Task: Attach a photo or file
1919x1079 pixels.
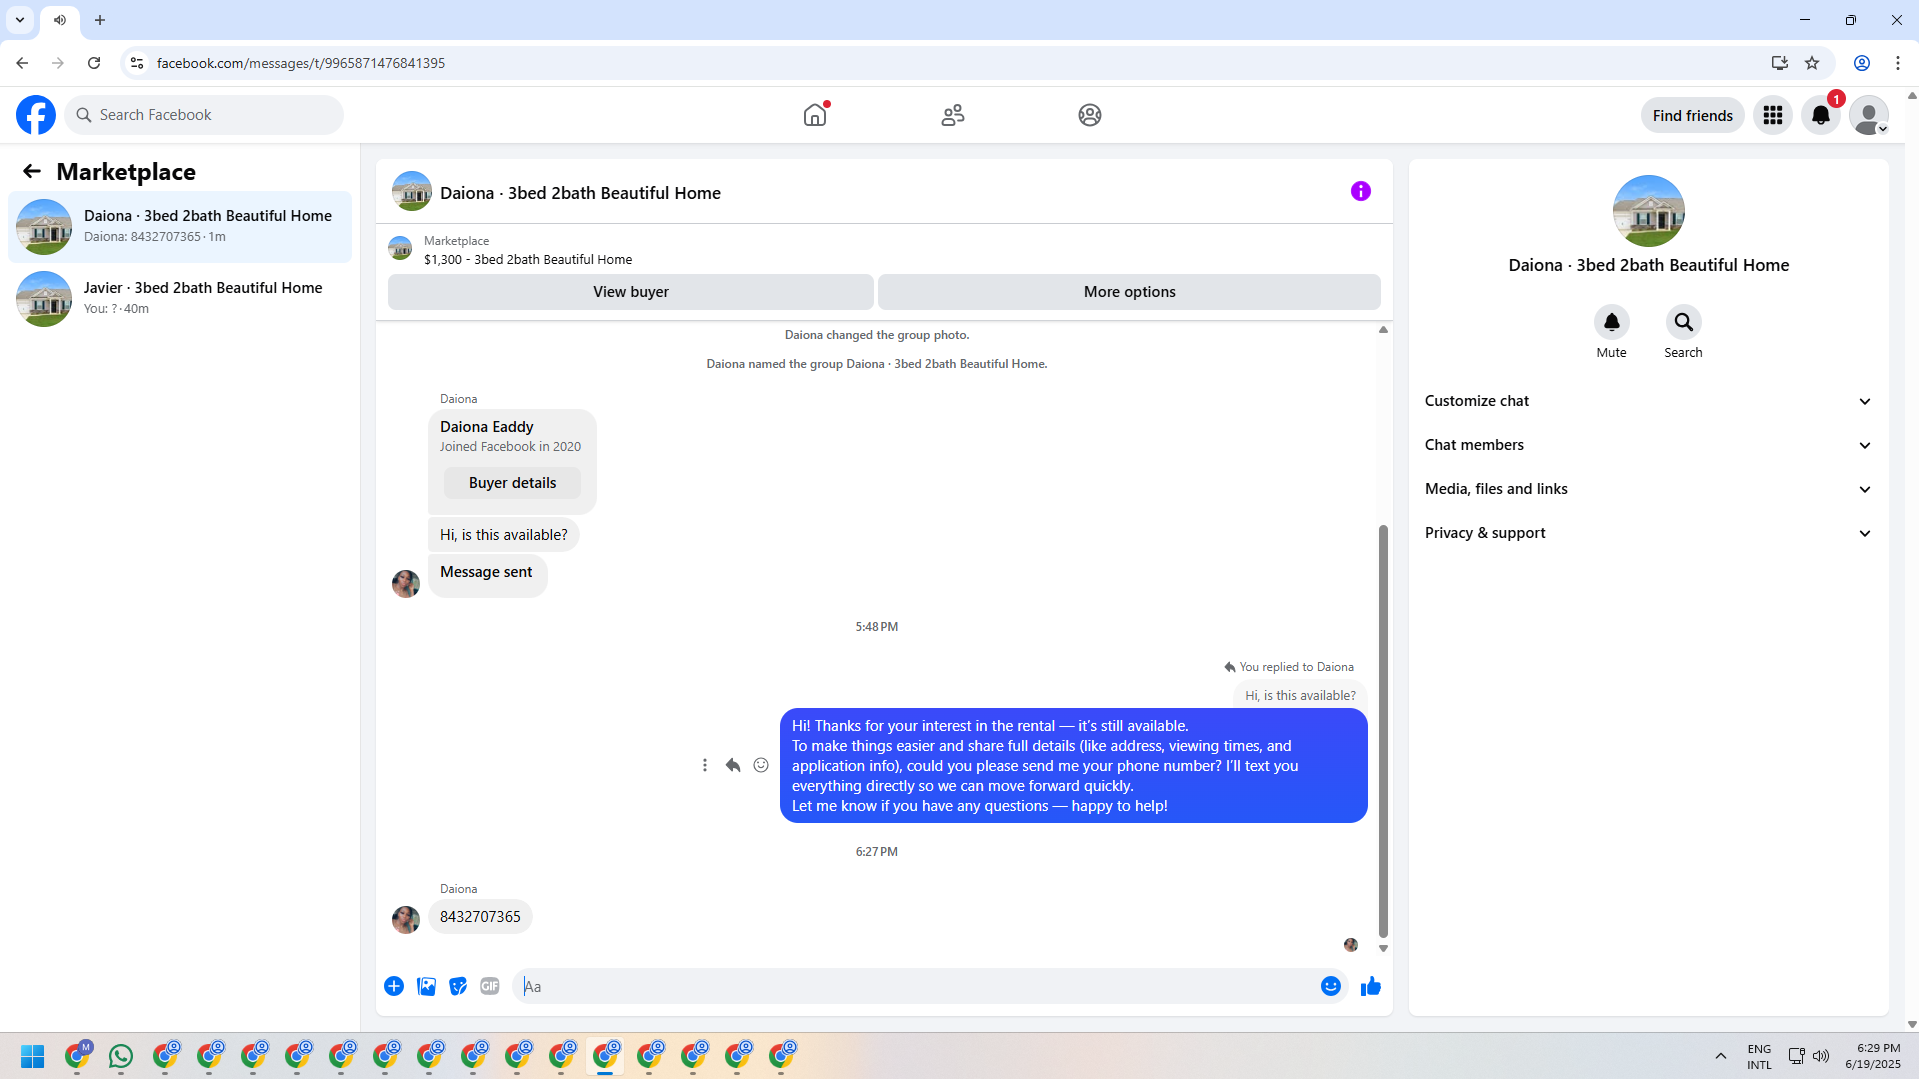Action: 426,986
